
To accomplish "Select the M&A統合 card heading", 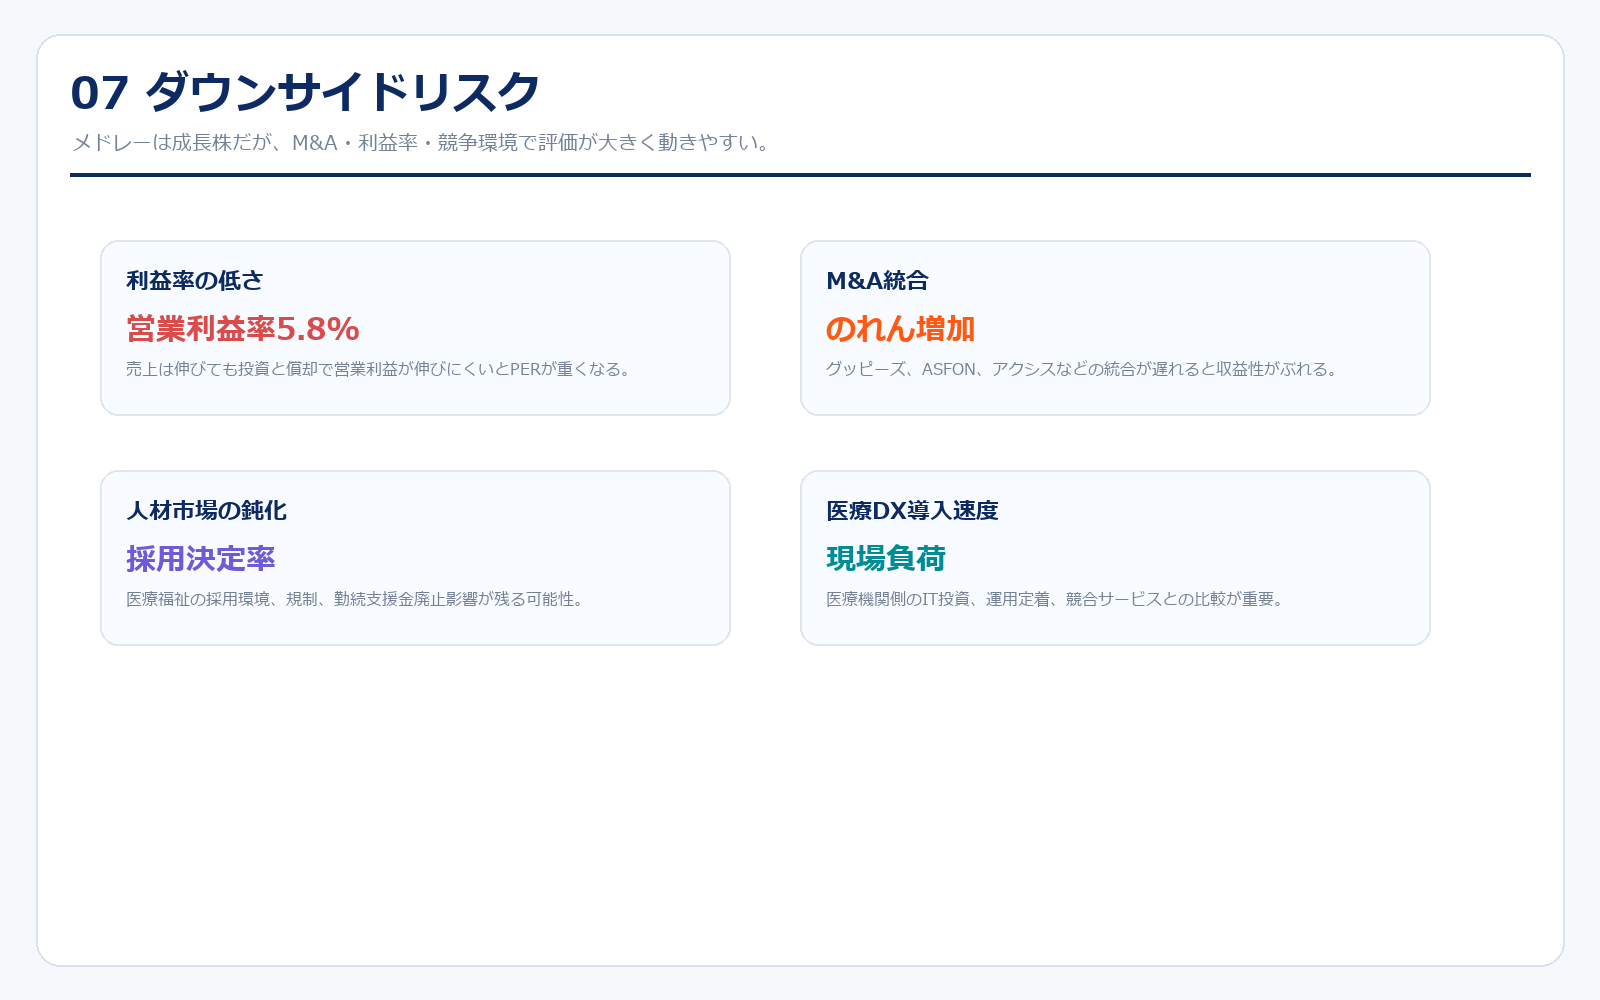I will pos(877,281).
